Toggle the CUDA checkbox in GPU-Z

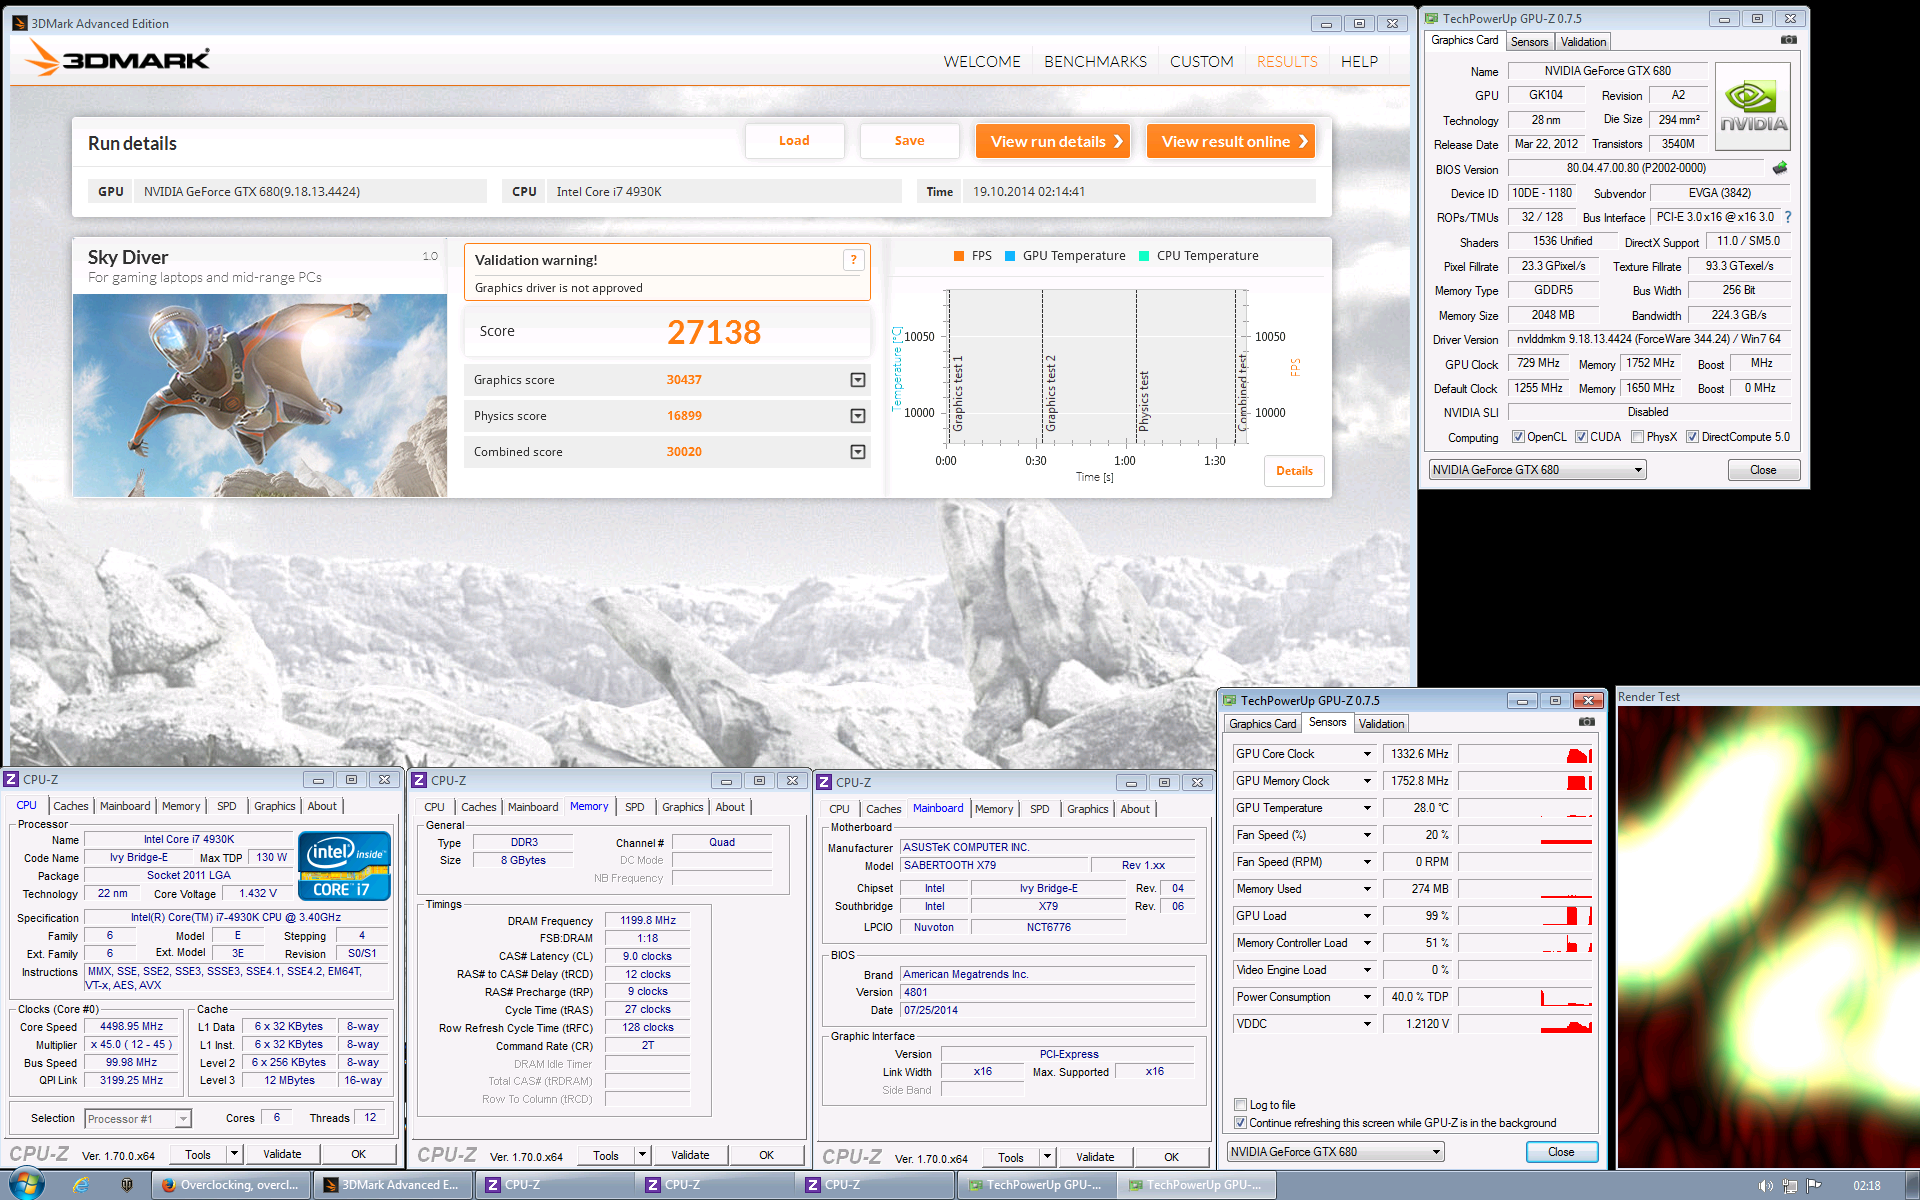tap(1581, 437)
